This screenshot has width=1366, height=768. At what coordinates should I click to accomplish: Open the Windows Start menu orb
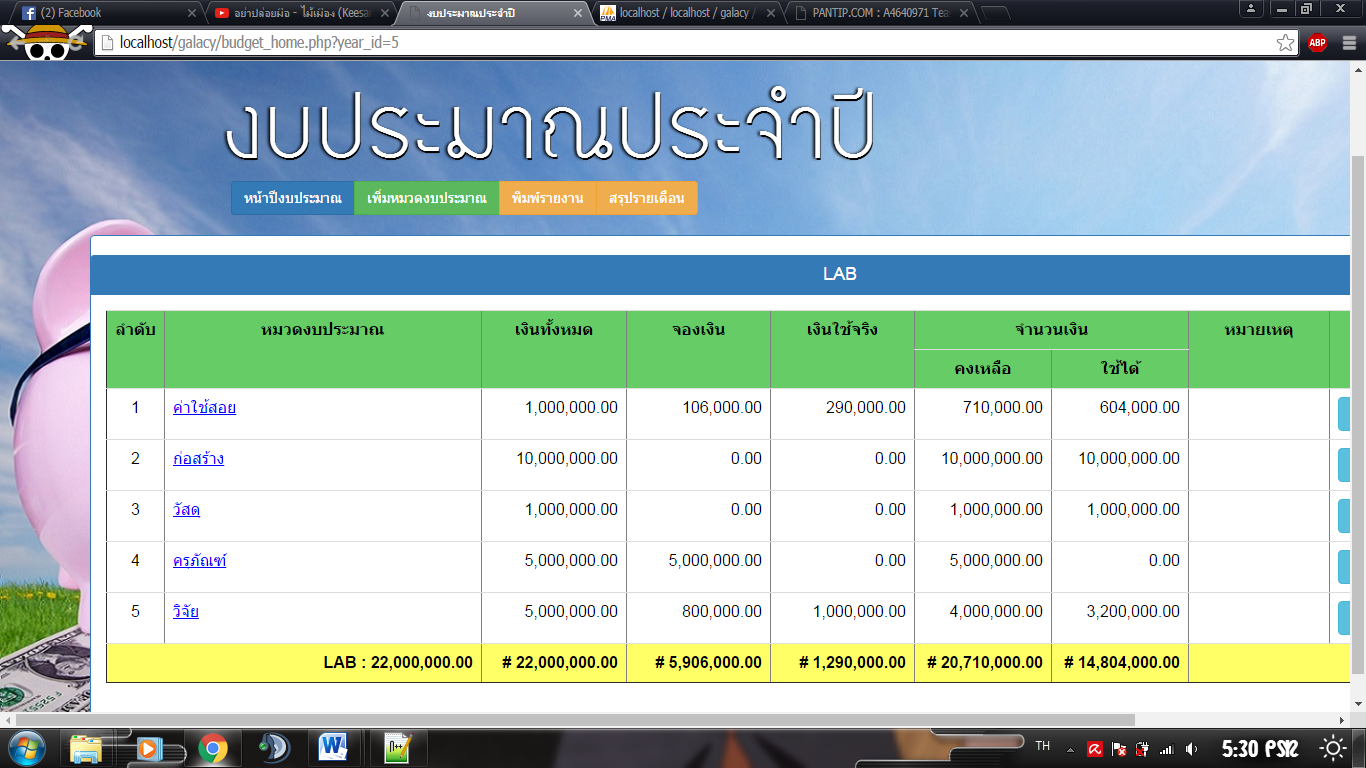pyautogui.click(x=27, y=748)
